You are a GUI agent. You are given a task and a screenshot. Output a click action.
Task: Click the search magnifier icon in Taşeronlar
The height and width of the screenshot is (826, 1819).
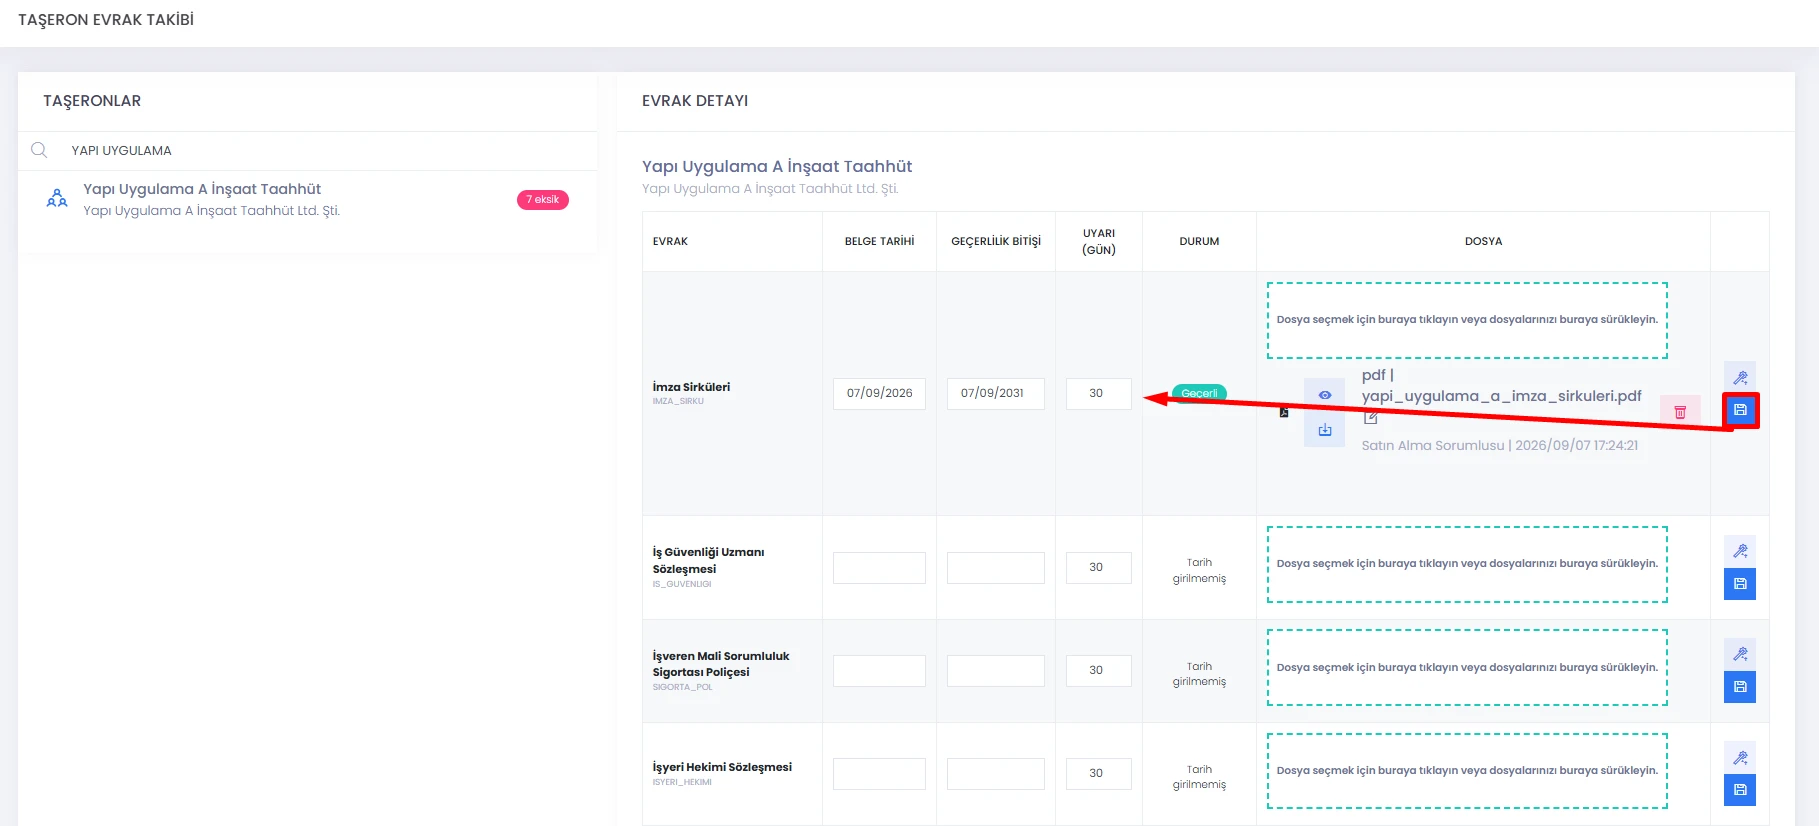[x=39, y=150]
